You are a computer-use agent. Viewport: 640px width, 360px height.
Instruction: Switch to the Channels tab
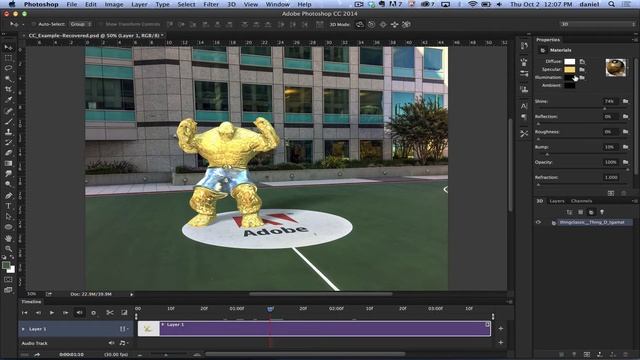(x=582, y=201)
